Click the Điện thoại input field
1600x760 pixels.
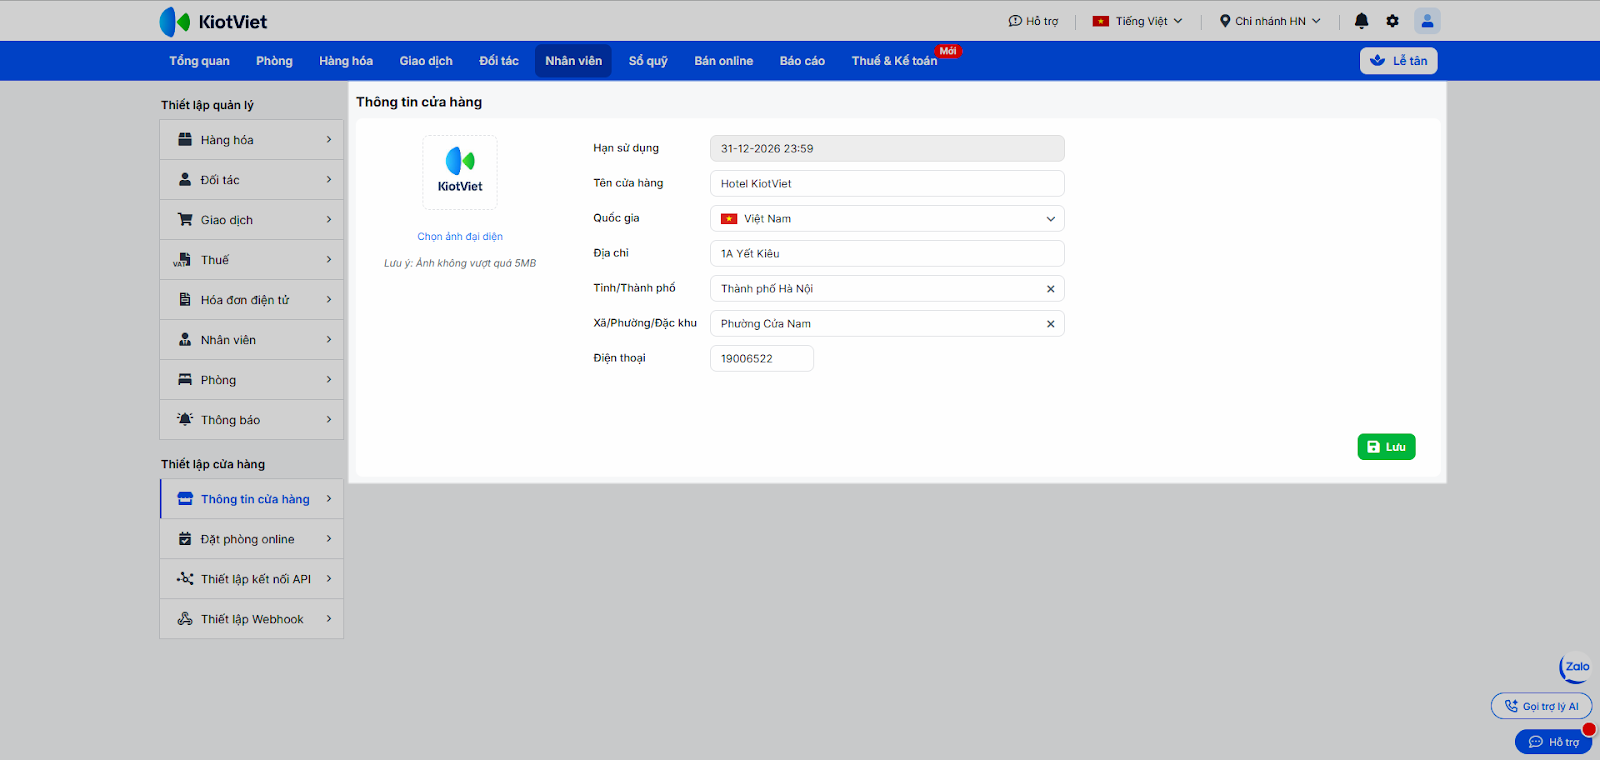[762, 359]
